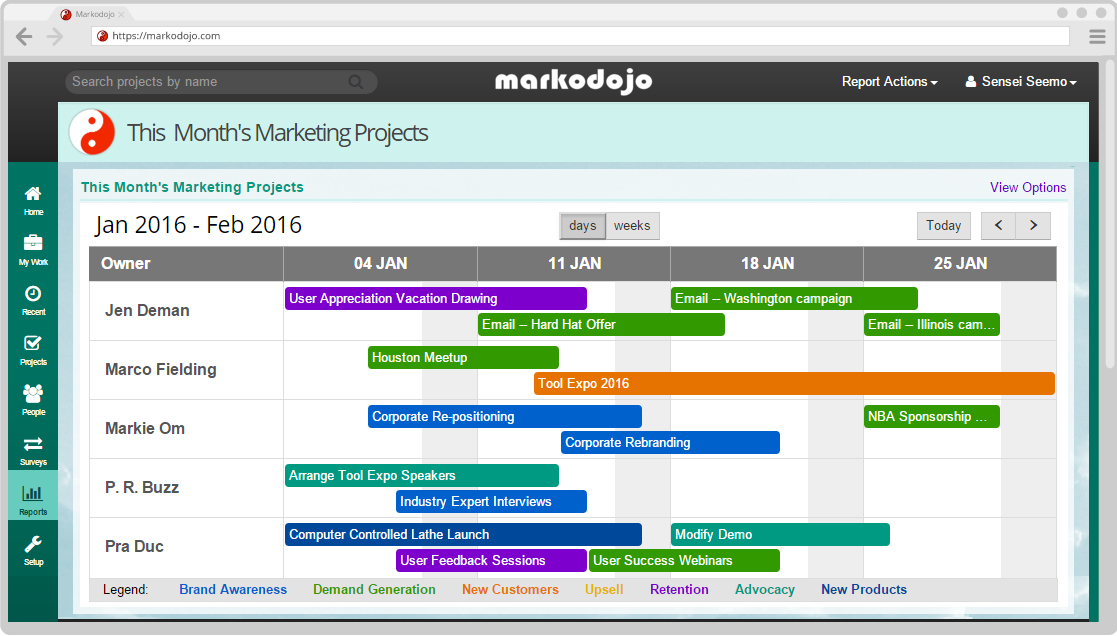Switch timeline to weeks view
Viewport: 1117px width, 636px height.
(632, 226)
